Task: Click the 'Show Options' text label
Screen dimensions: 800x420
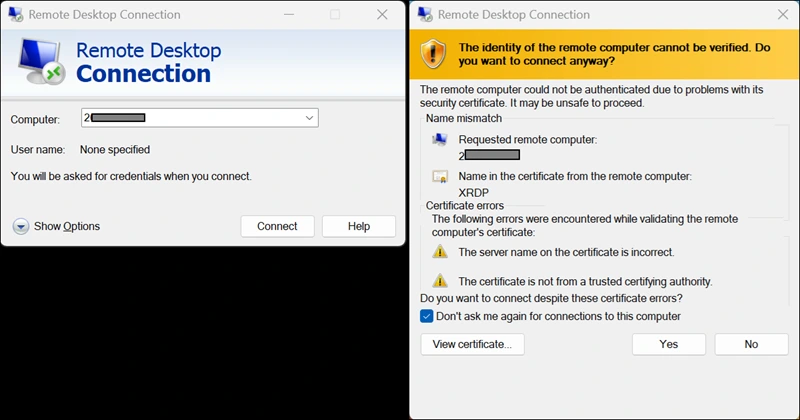Action: coord(67,226)
